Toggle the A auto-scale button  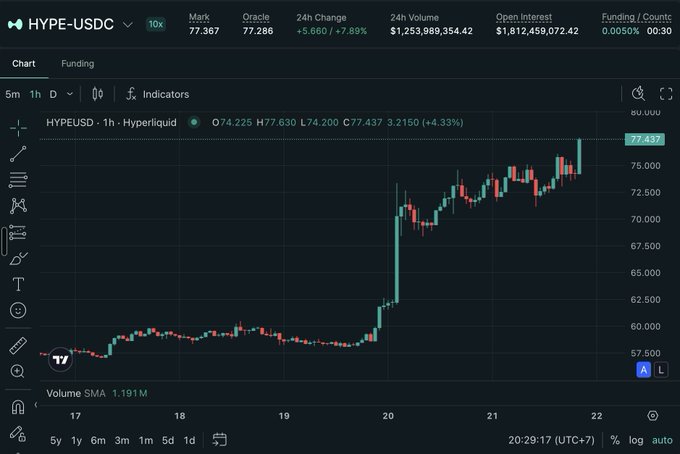644,370
